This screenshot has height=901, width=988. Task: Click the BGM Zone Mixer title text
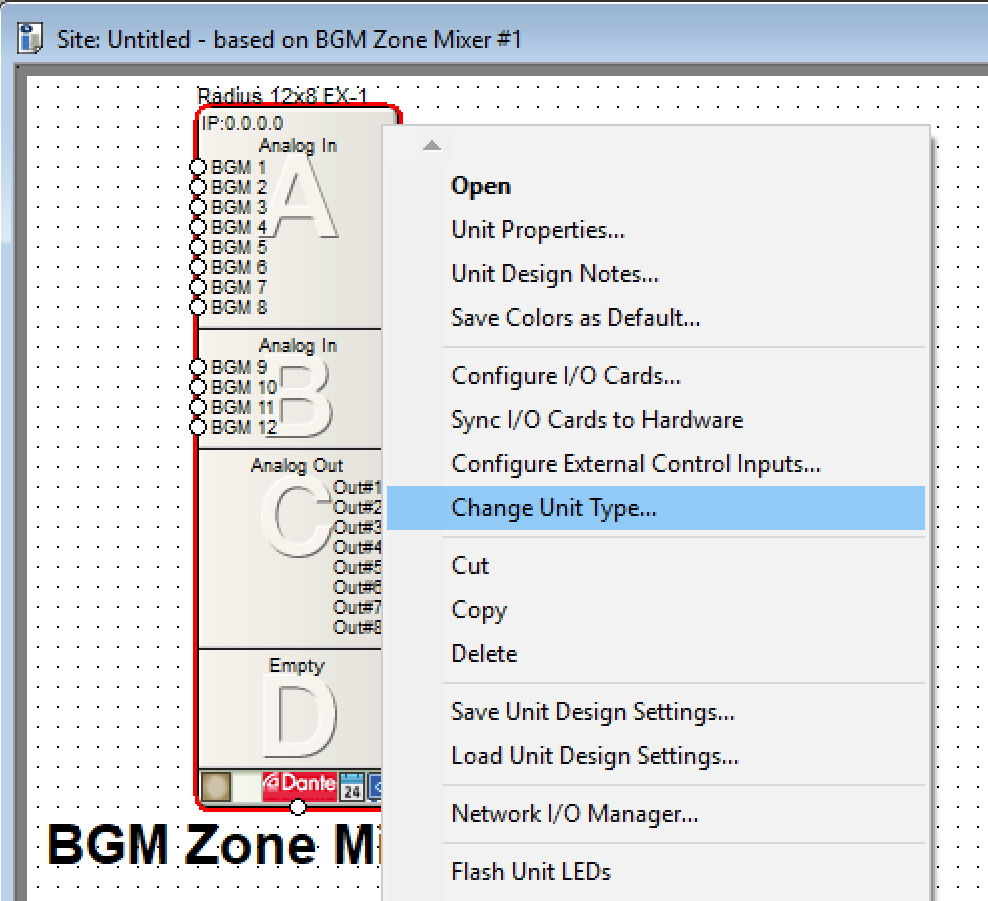[x=214, y=845]
